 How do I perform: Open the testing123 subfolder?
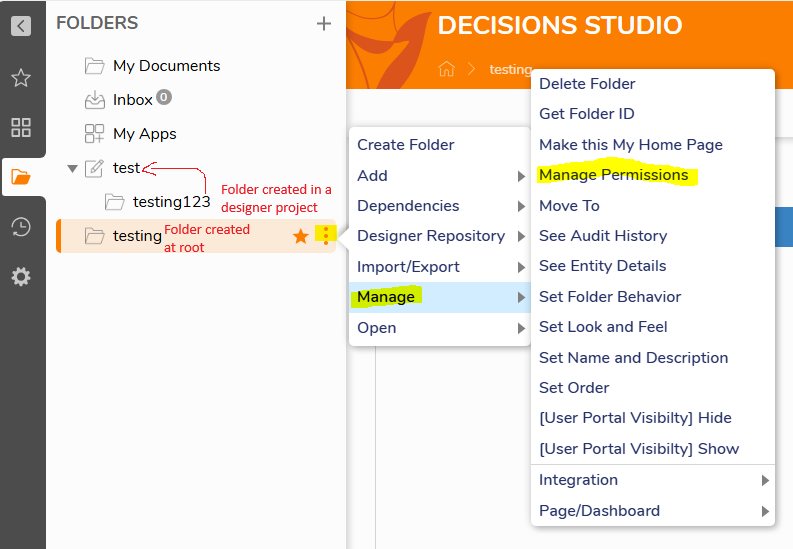coord(170,202)
